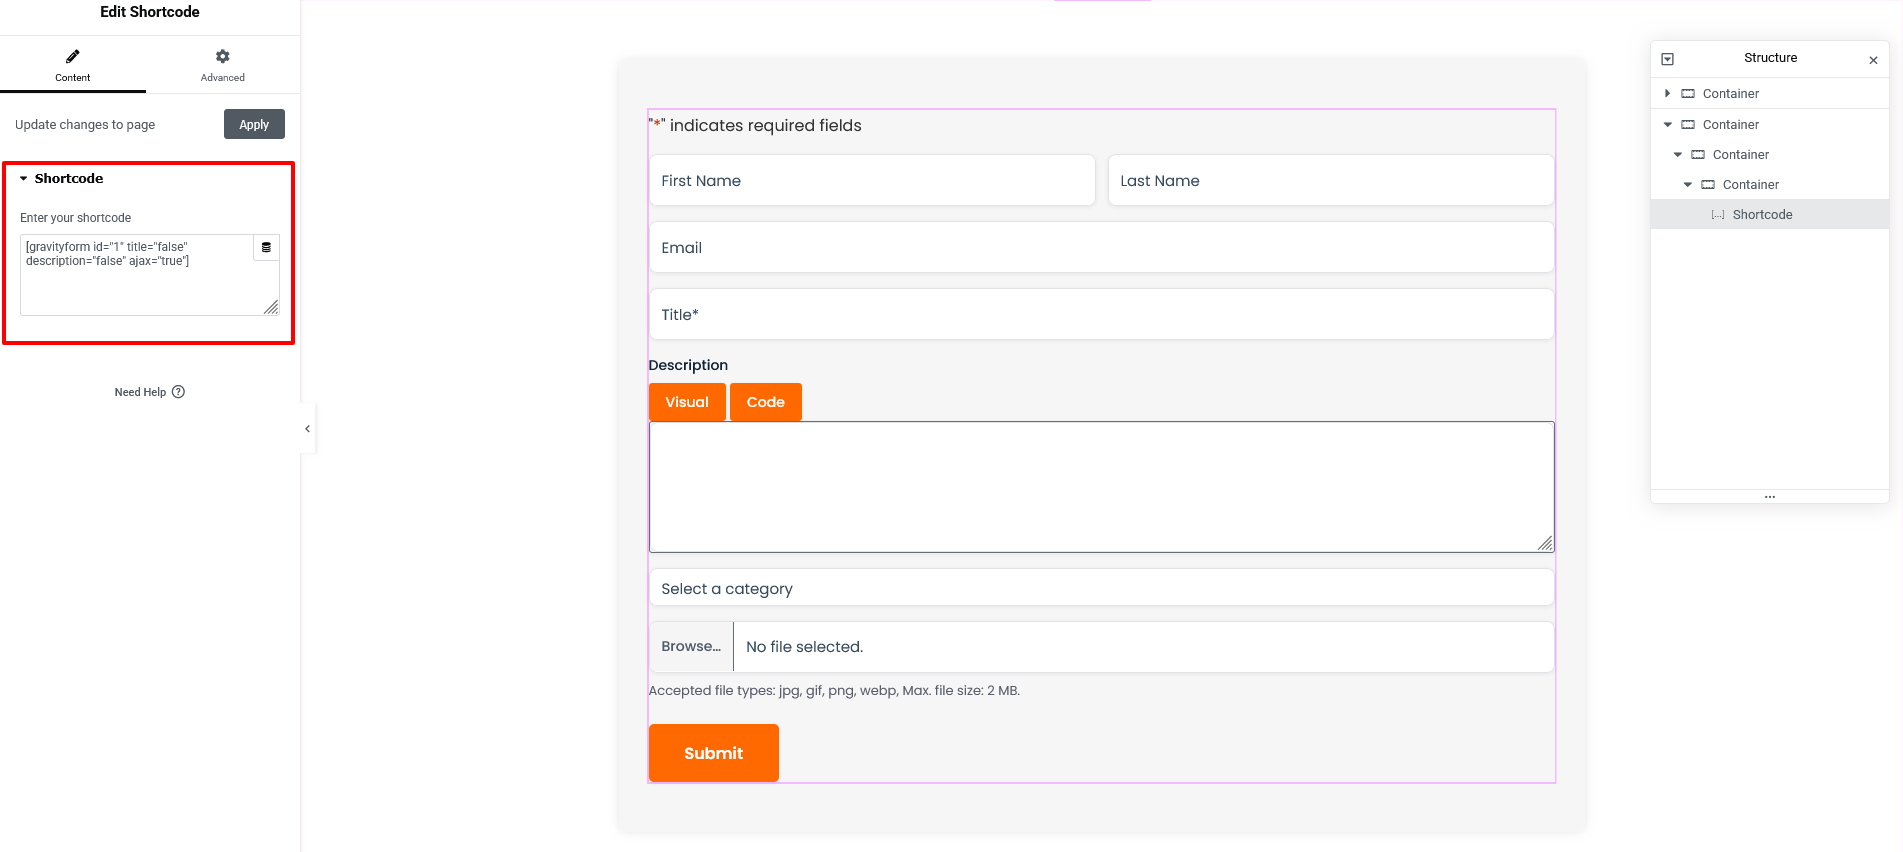Select the Shortcode item in Structure
The width and height of the screenshot is (1903, 852).
(1762, 215)
